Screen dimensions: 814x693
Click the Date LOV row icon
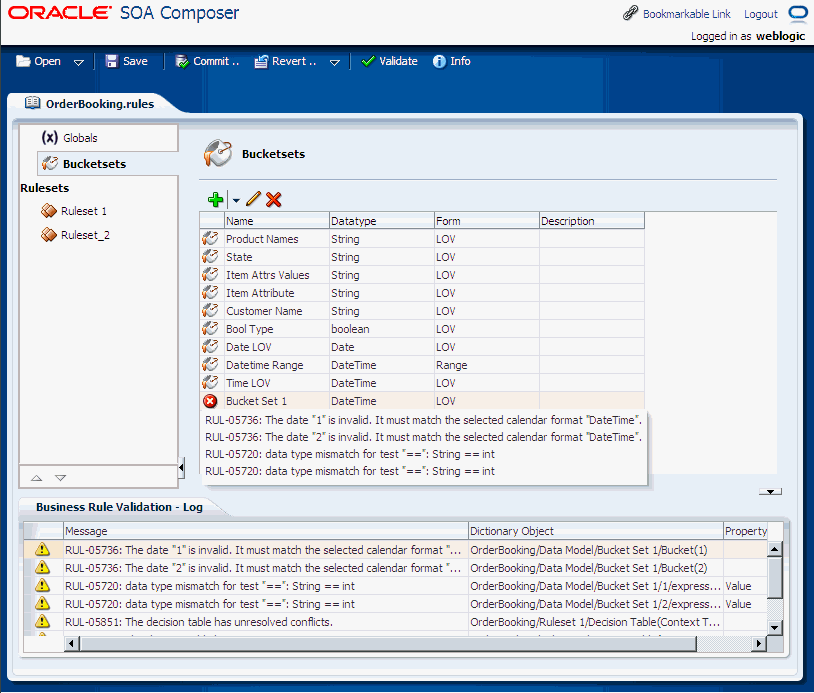210,347
